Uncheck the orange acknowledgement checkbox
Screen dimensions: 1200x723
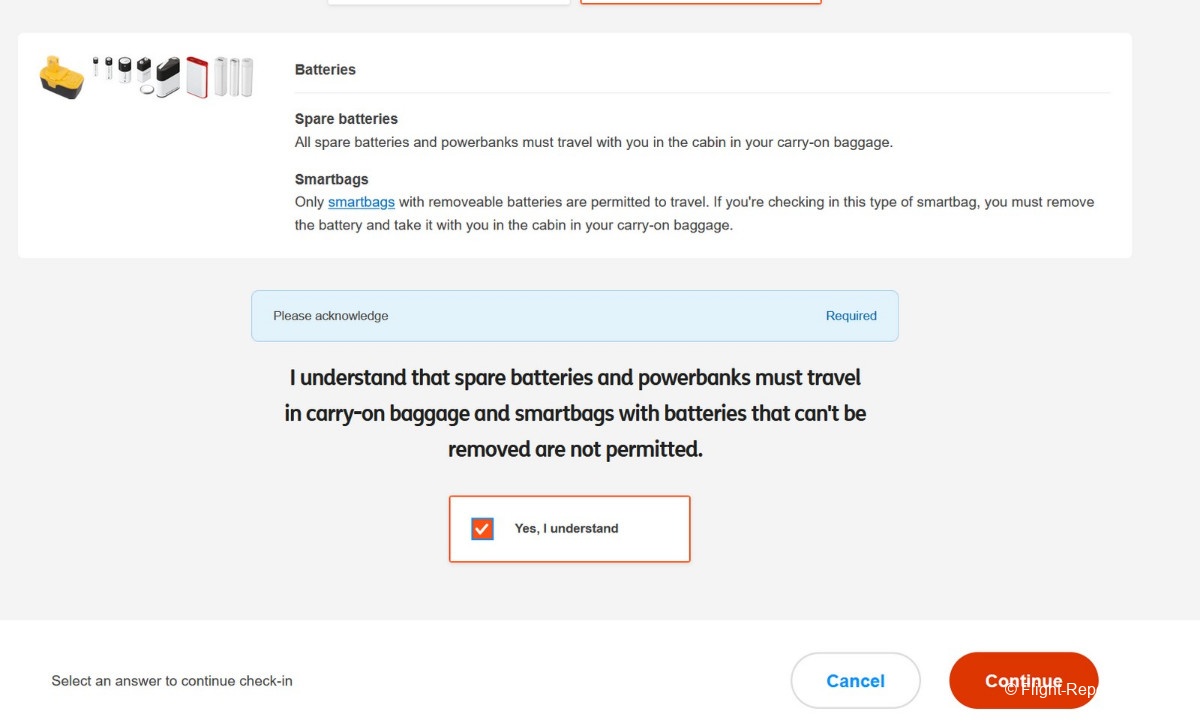[482, 528]
